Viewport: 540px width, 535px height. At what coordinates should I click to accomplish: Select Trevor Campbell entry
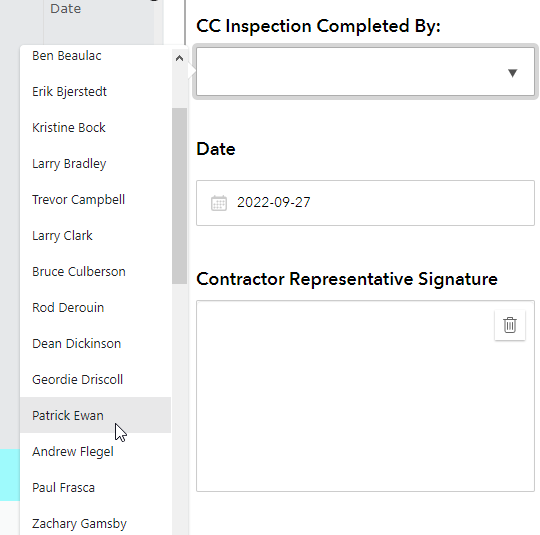[x=95, y=199]
